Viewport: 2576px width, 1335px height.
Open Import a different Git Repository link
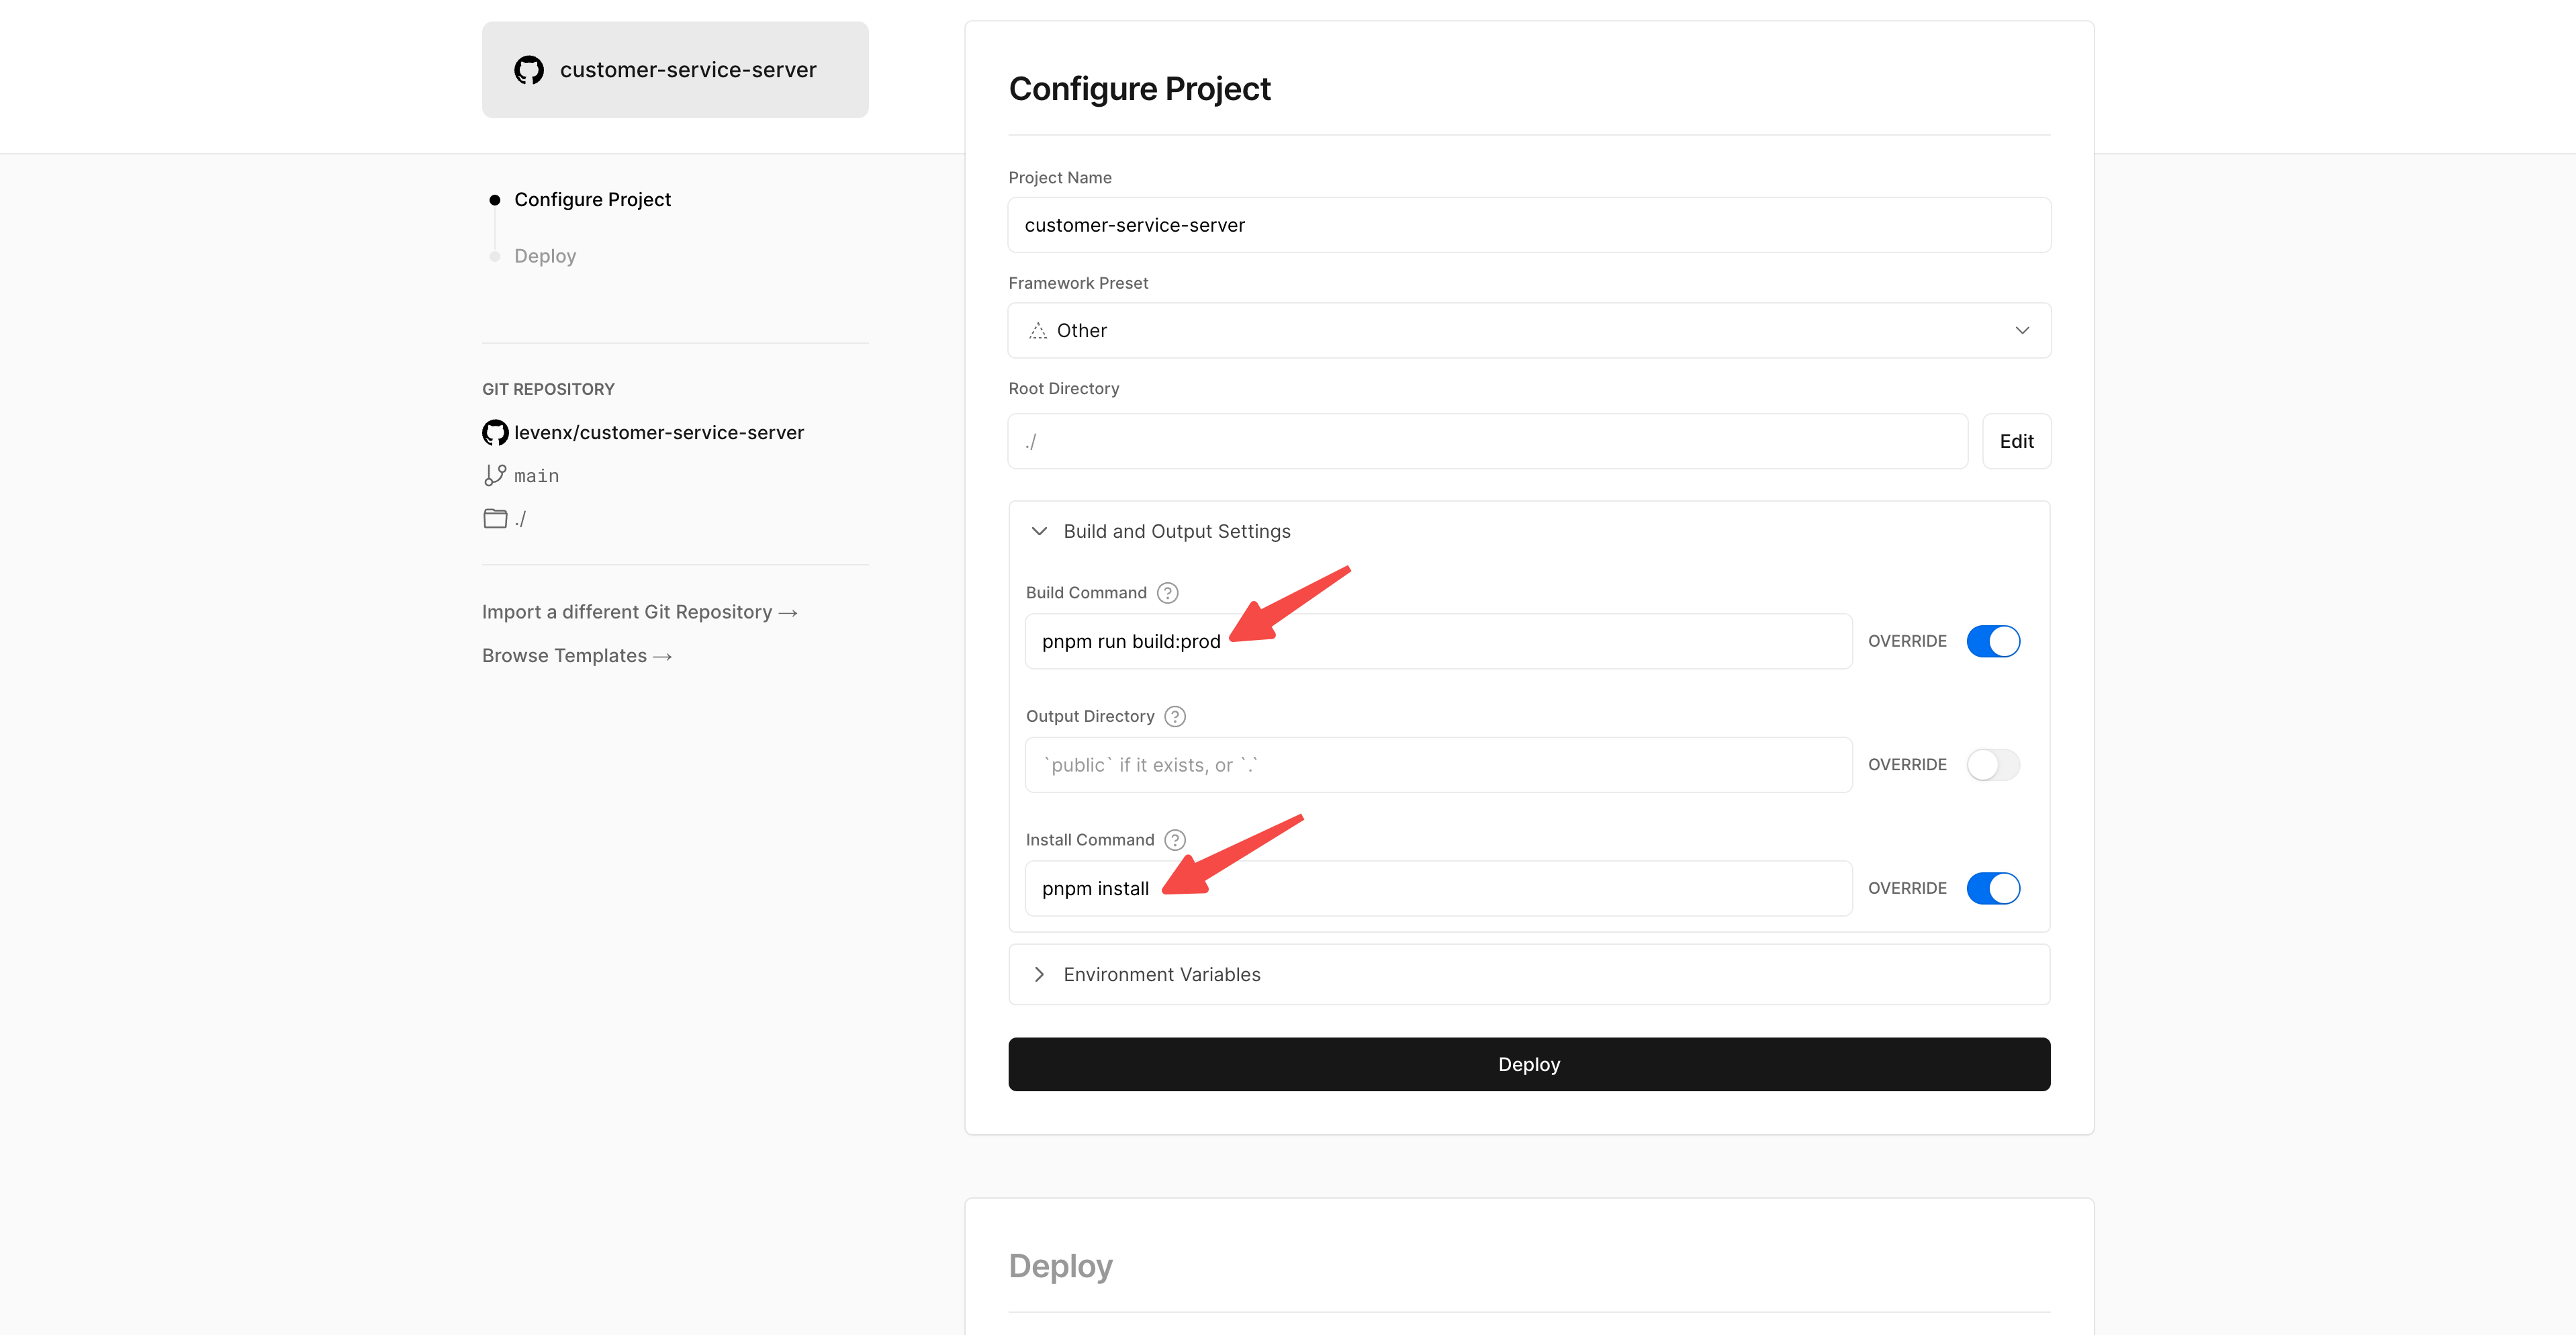639,612
